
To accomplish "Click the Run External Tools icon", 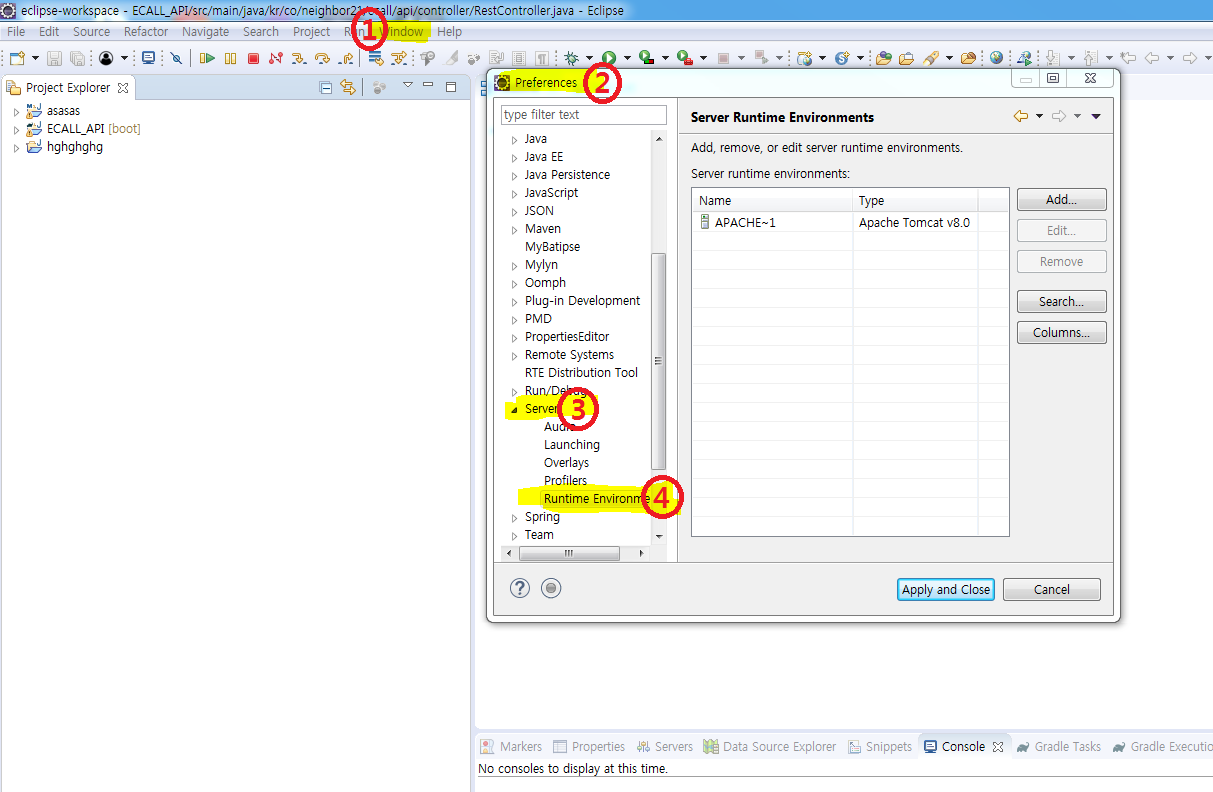I will (x=685, y=58).
